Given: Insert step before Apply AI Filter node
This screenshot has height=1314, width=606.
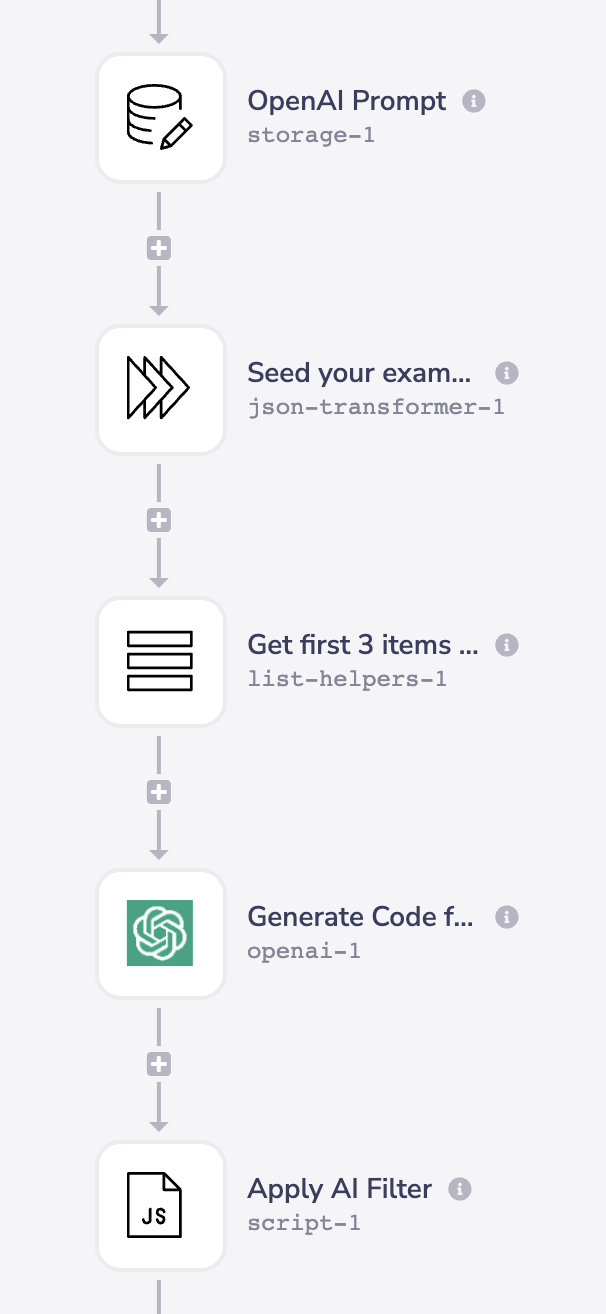Looking at the screenshot, I should pos(159,1065).
